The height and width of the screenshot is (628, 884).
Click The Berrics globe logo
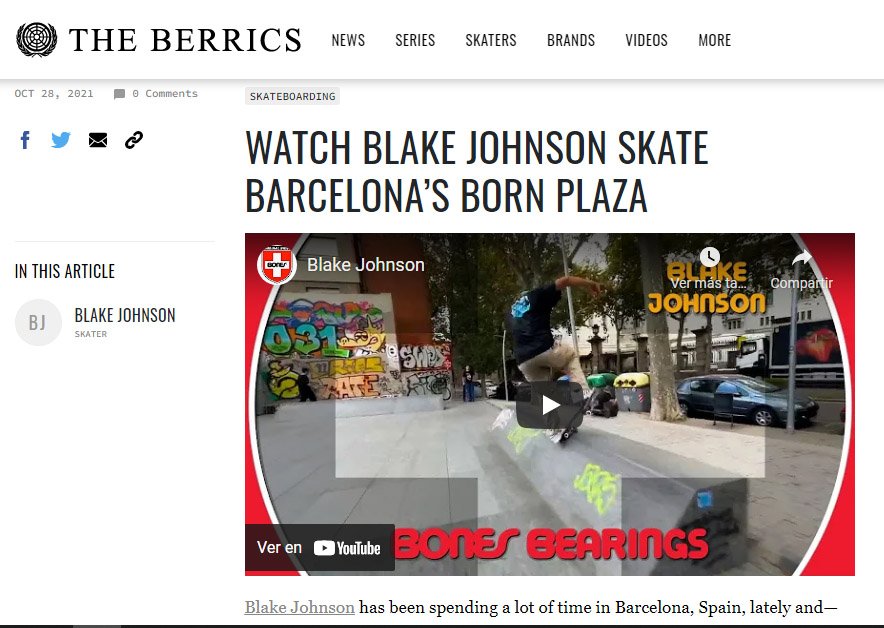(36, 39)
